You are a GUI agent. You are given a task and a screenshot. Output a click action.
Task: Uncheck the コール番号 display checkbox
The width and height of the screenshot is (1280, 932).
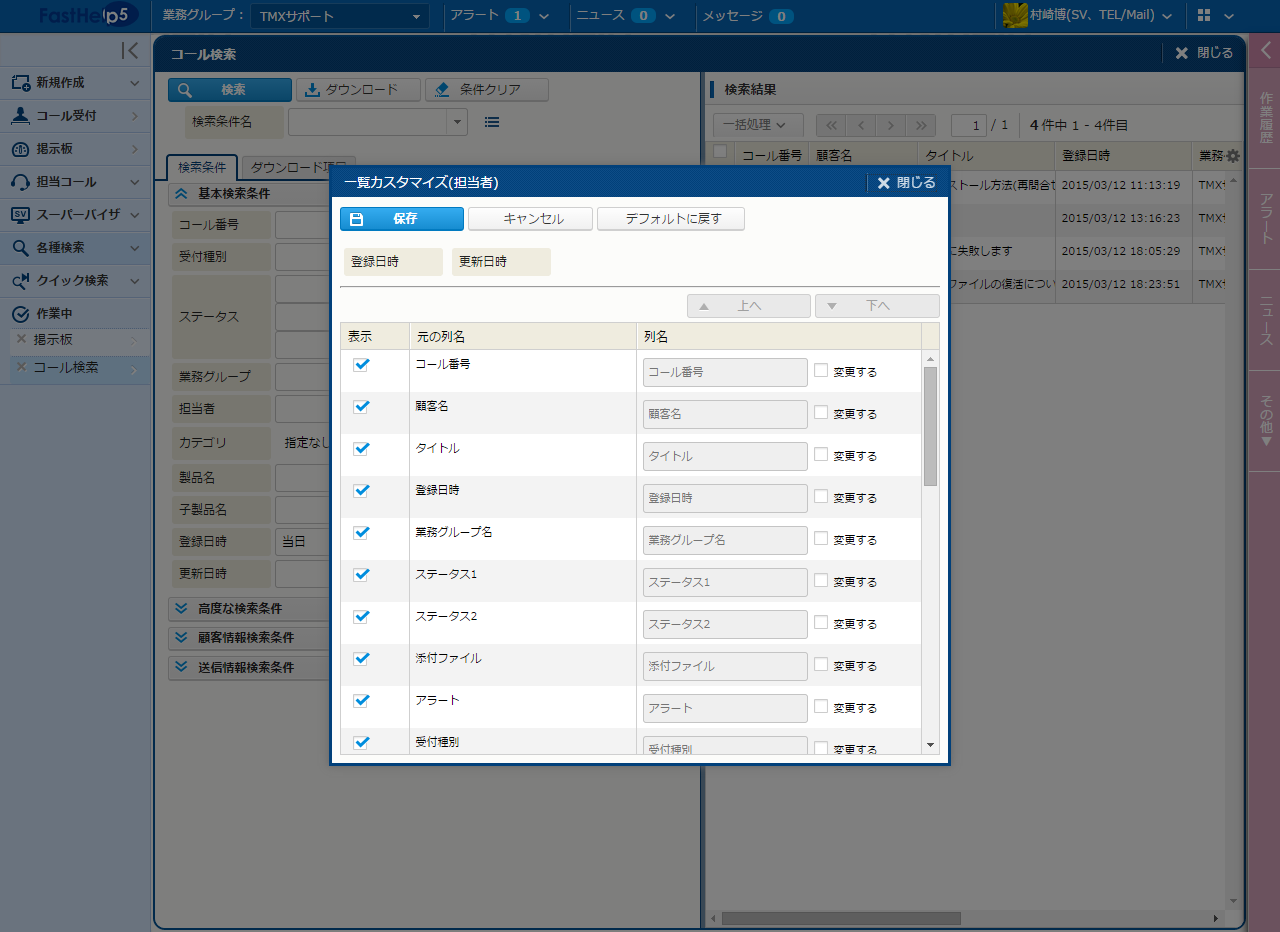tap(362, 365)
